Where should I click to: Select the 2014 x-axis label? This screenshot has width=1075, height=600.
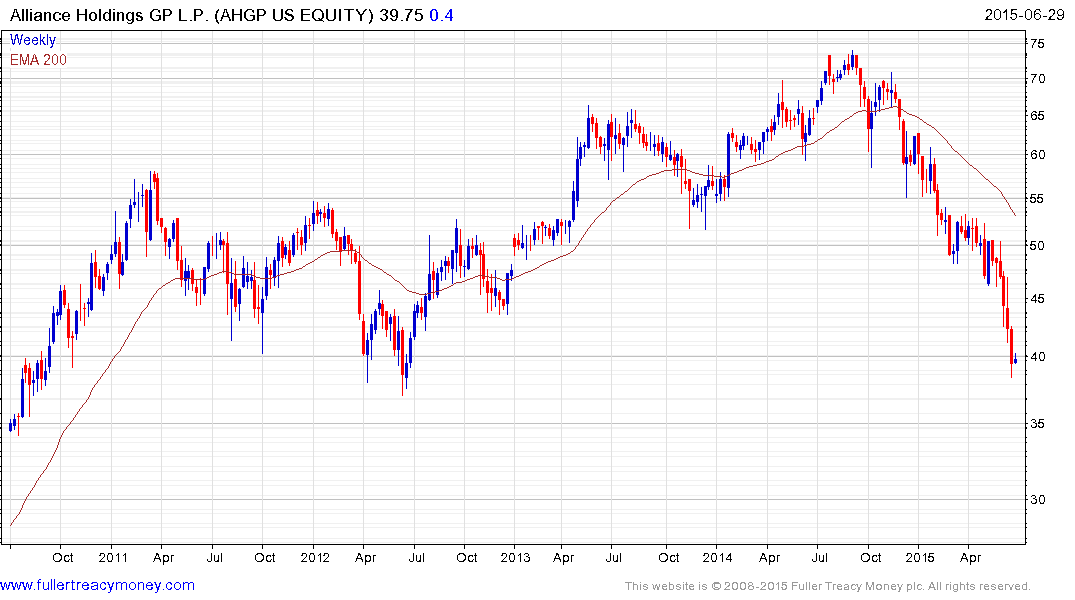(717, 557)
